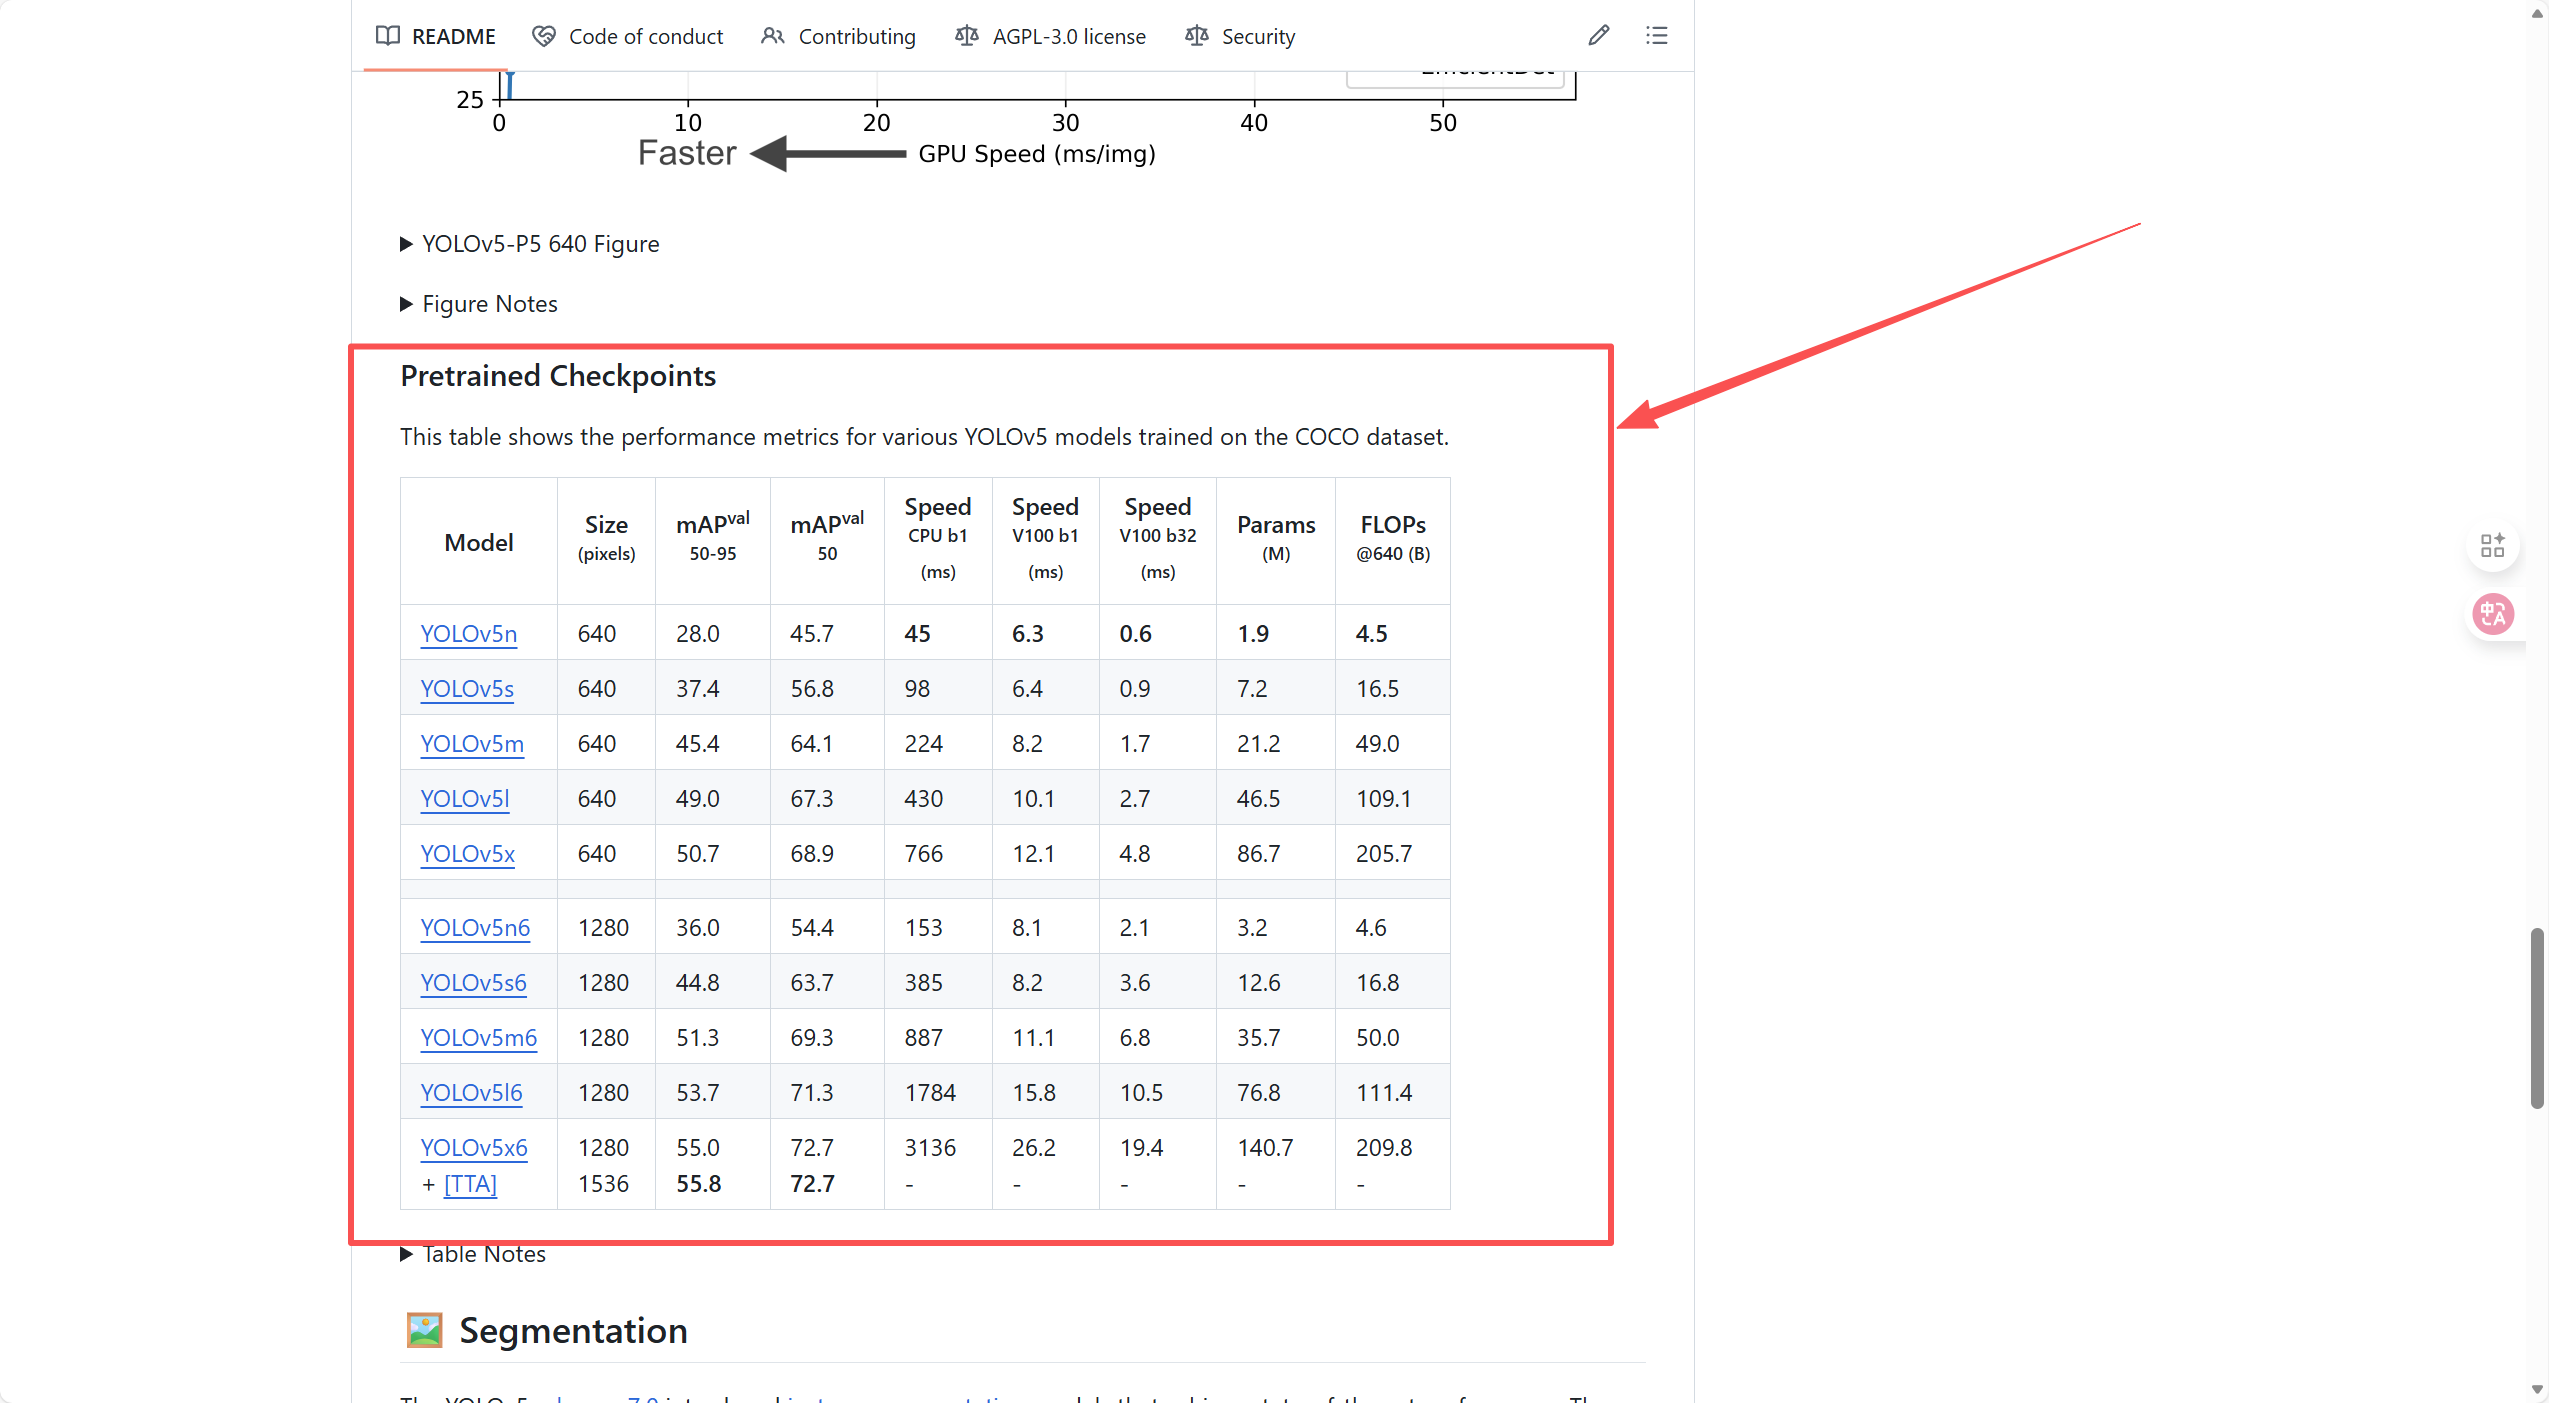This screenshot has height=1403, width=2549.
Task: Click the README book icon
Action: pyautogui.click(x=387, y=36)
